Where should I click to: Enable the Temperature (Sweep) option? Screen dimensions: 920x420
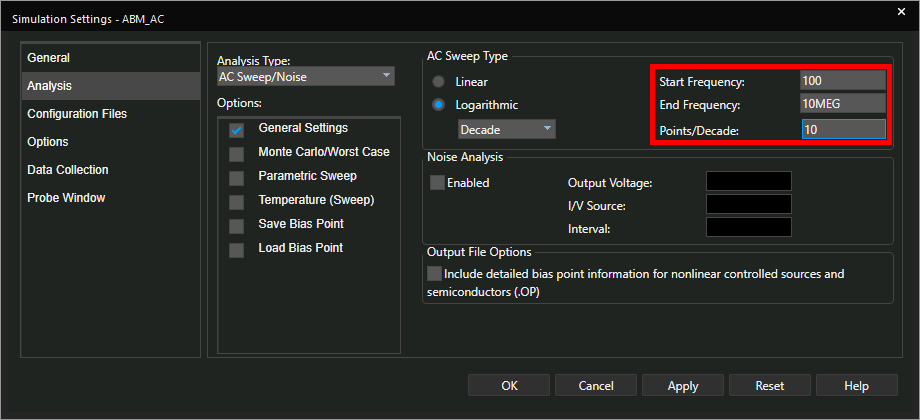click(x=236, y=202)
